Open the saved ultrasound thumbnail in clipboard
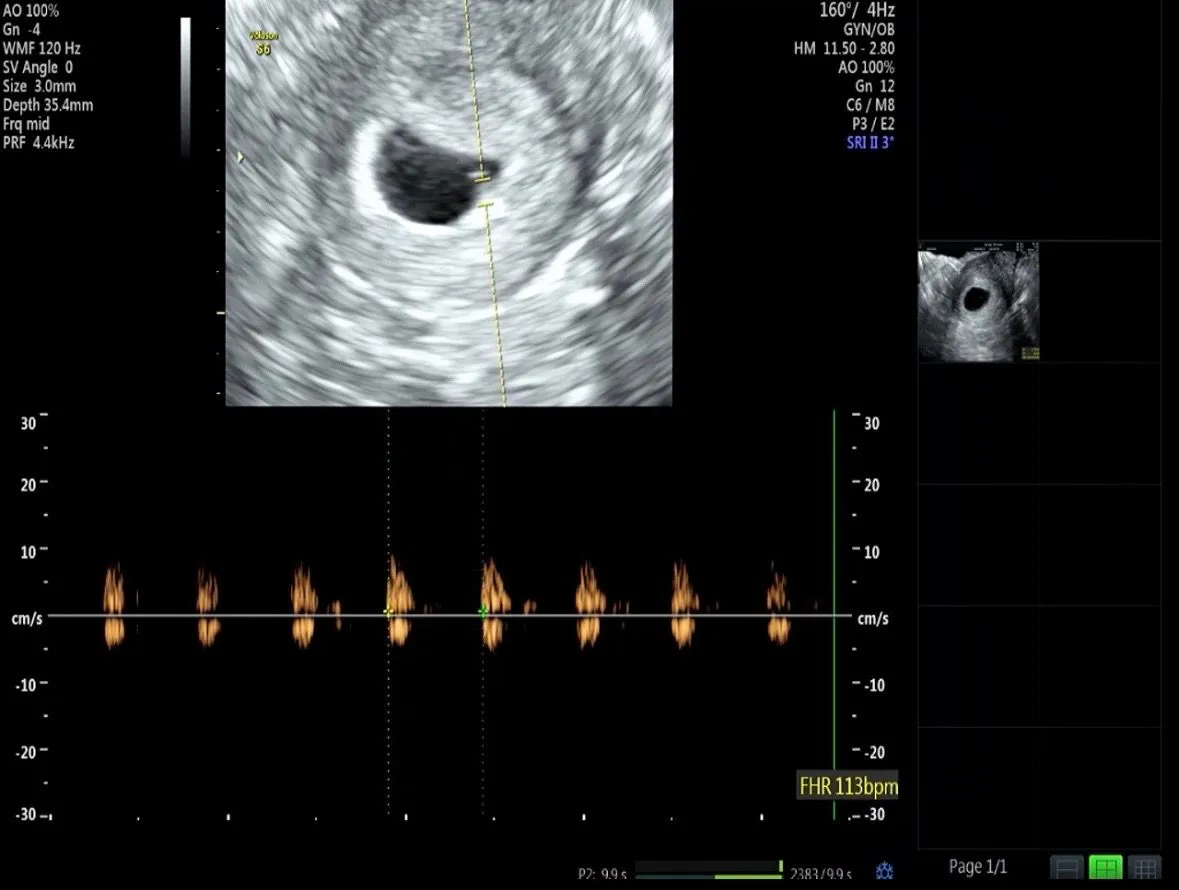 (978, 301)
